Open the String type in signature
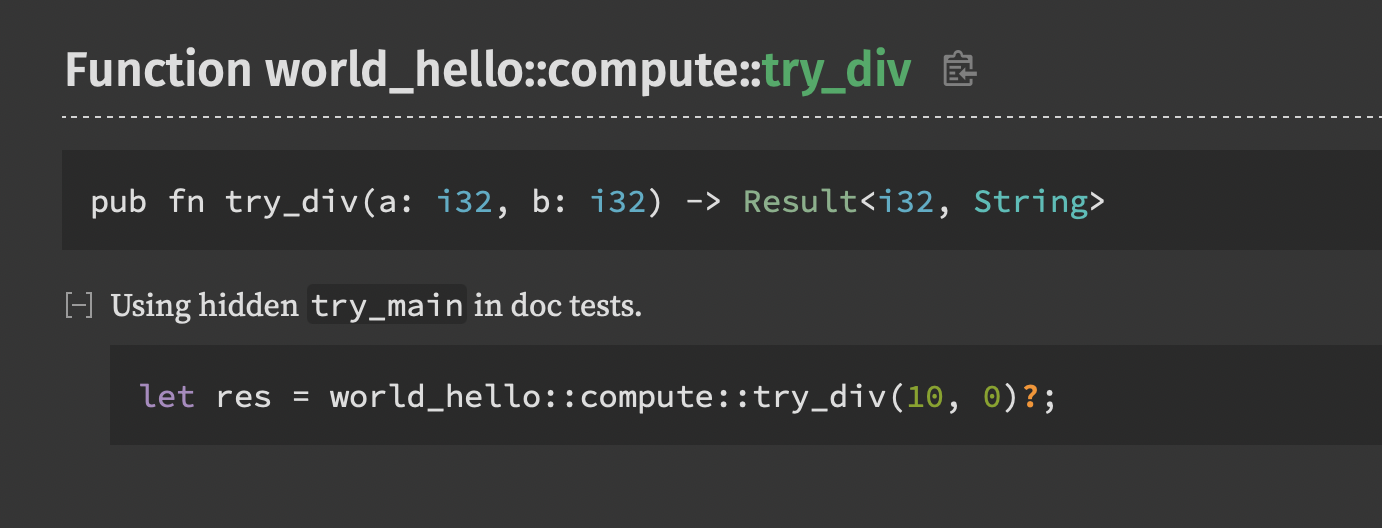Screen dimensions: 1382x528 tap(1031, 202)
